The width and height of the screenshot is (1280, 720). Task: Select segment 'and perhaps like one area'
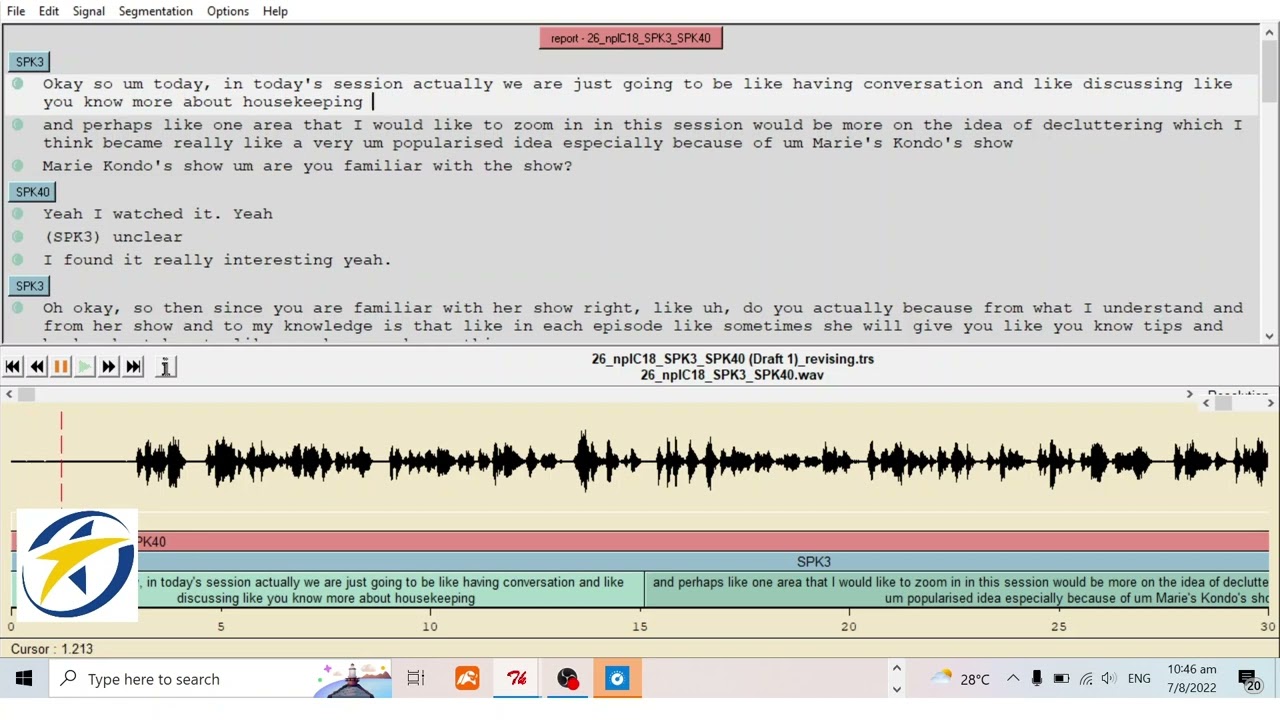click(x=957, y=590)
